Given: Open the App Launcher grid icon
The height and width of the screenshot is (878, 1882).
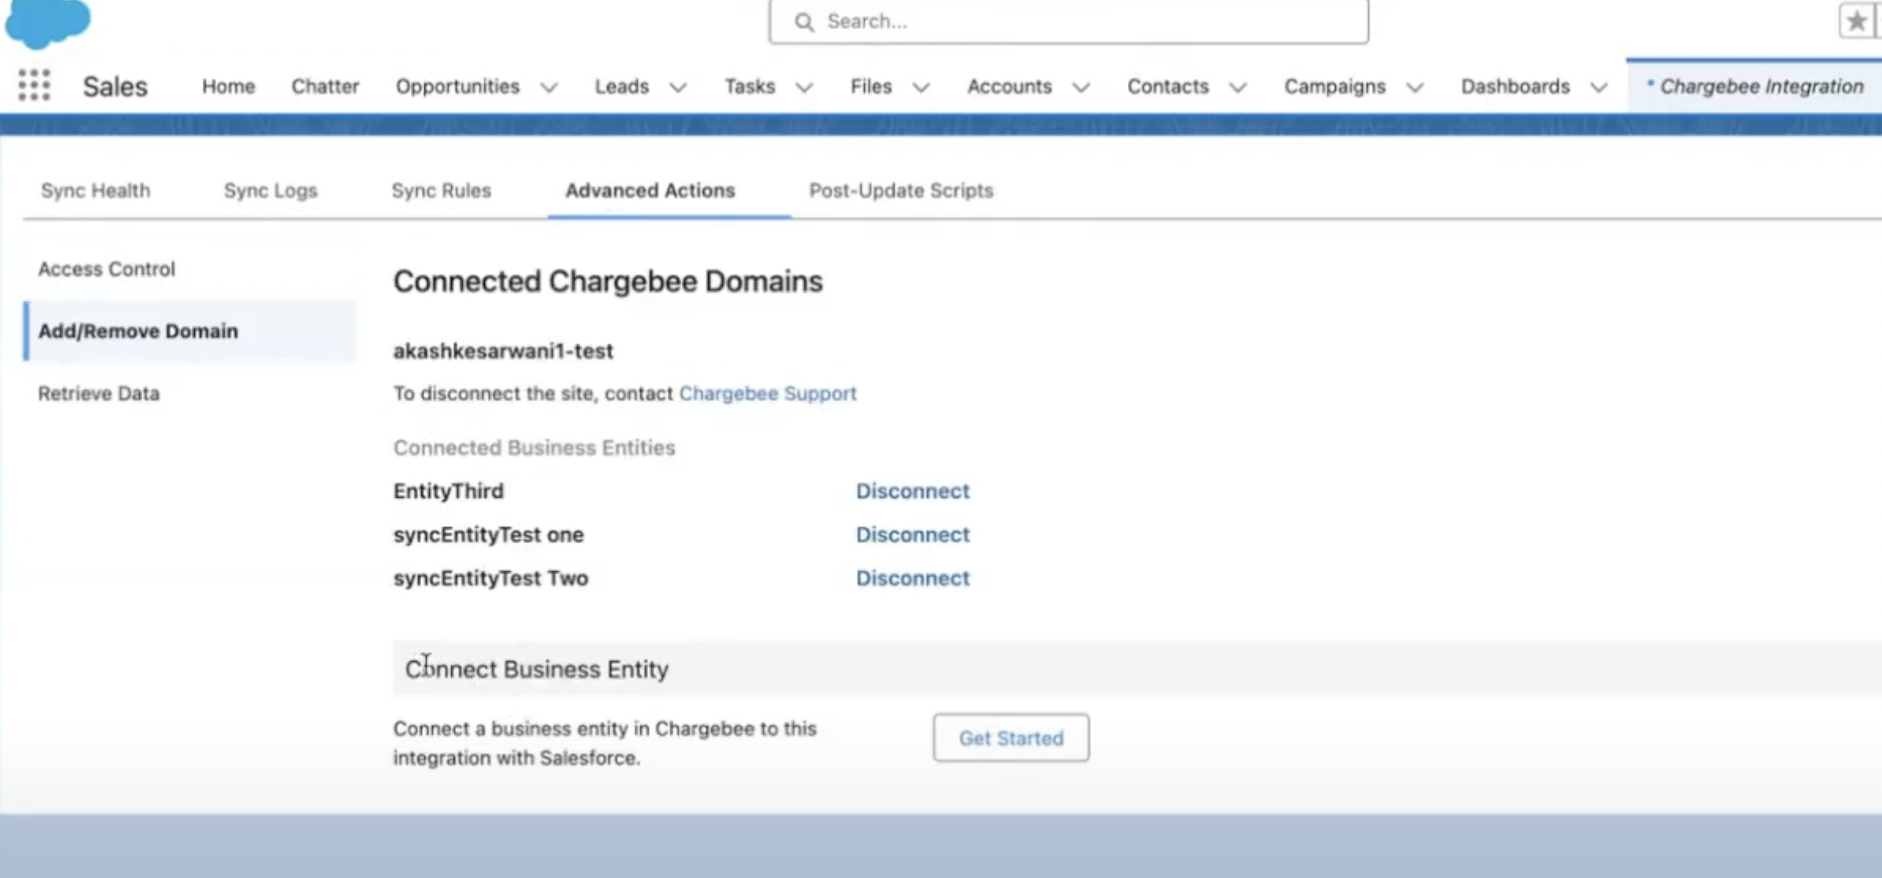Looking at the screenshot, I should coord(34,85).
